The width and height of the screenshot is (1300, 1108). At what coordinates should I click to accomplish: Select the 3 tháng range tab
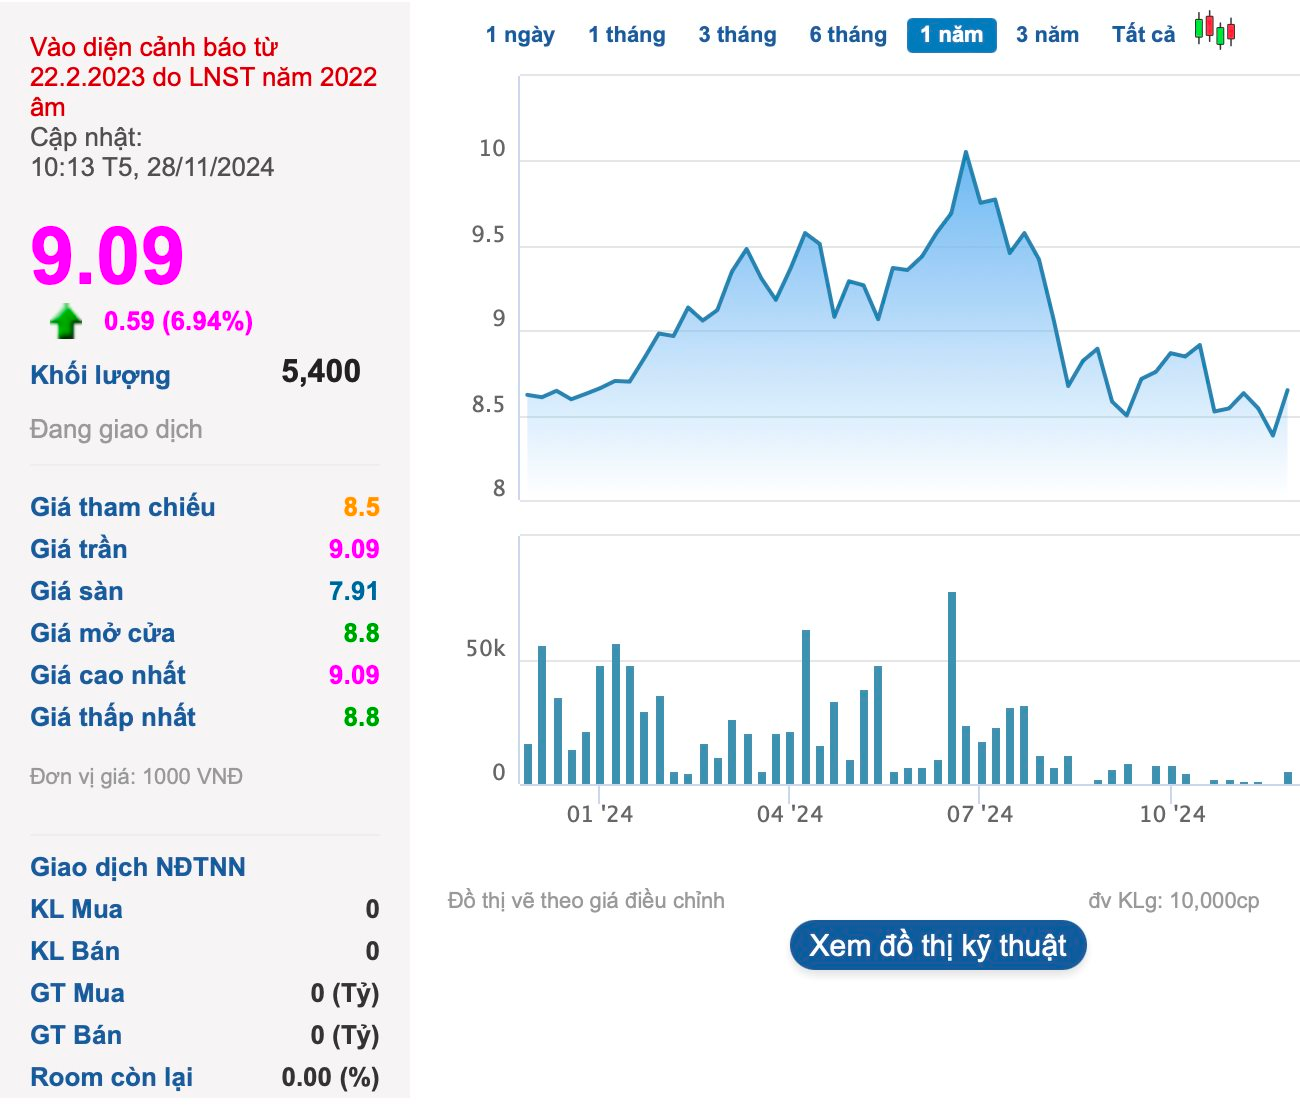(737, 35)
